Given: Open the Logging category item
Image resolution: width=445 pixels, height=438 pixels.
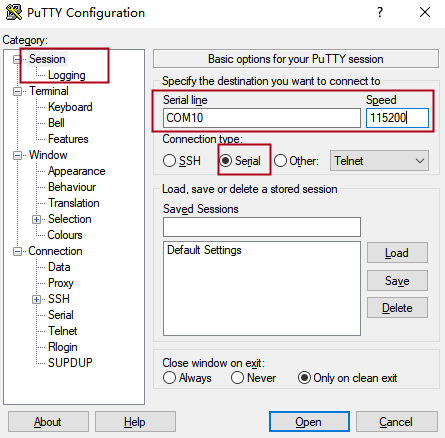Looking at the screenshot, I should [67, 75].
